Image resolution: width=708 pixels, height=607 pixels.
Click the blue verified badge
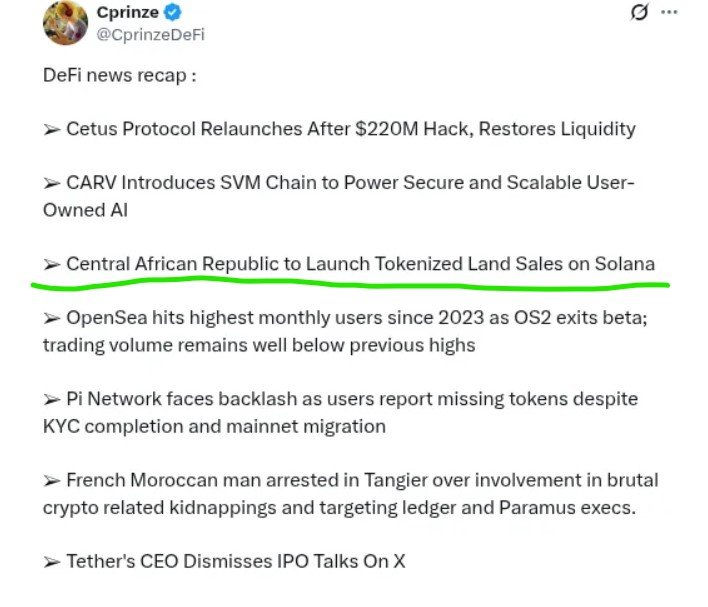[x=172, y=12]
